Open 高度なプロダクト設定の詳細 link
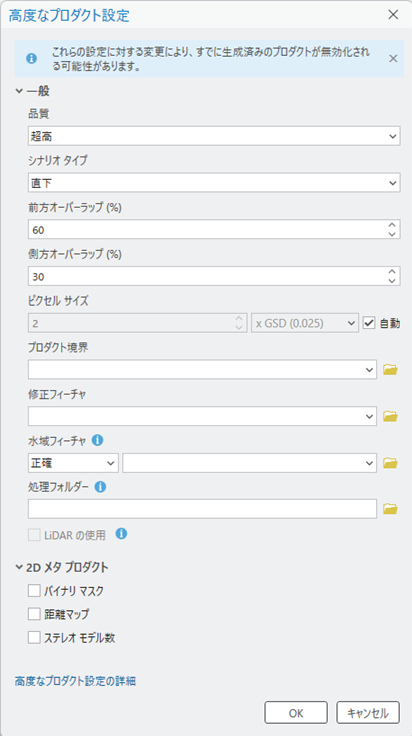This screenshot has width=412, height=736. pos(76,681)
